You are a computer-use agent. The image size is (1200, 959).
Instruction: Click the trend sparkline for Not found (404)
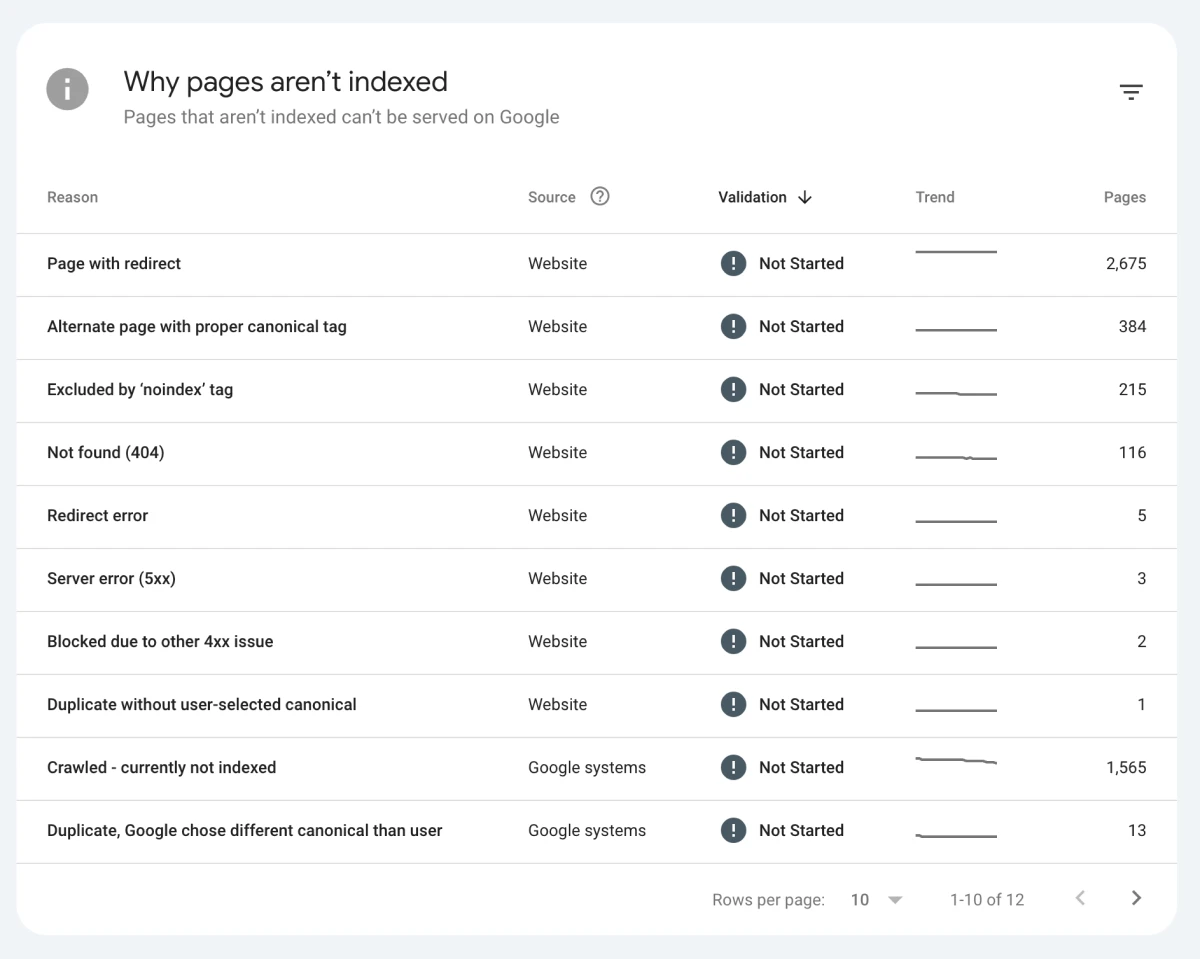[x=956, y=458]
